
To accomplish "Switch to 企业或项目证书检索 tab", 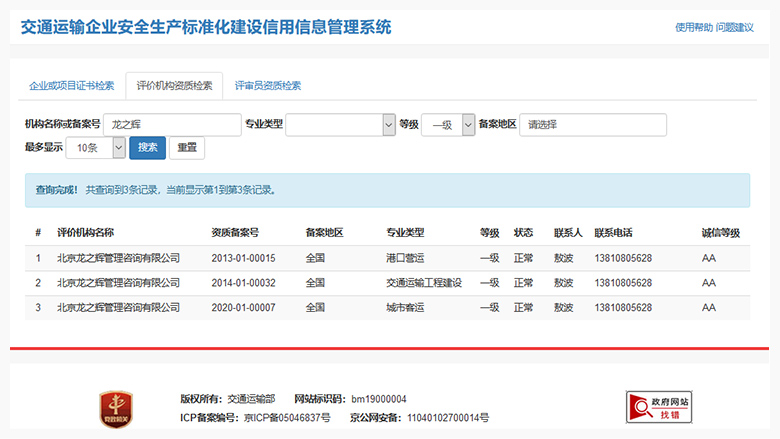I will (72, 86).
